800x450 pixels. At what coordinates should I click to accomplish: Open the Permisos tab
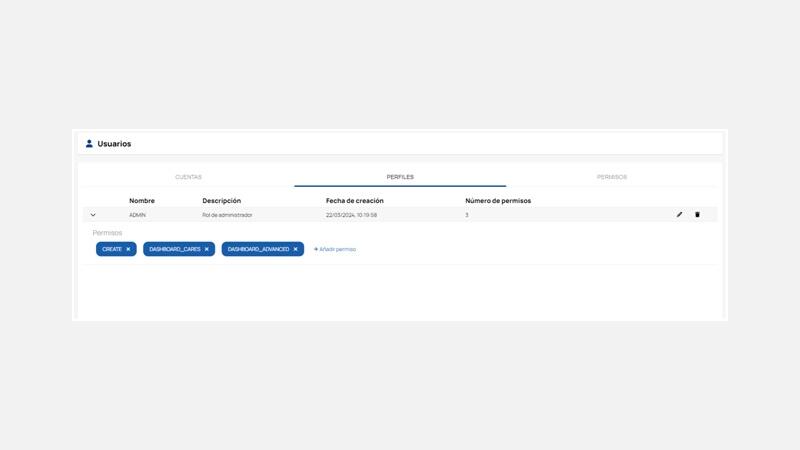tap(612, 177)
